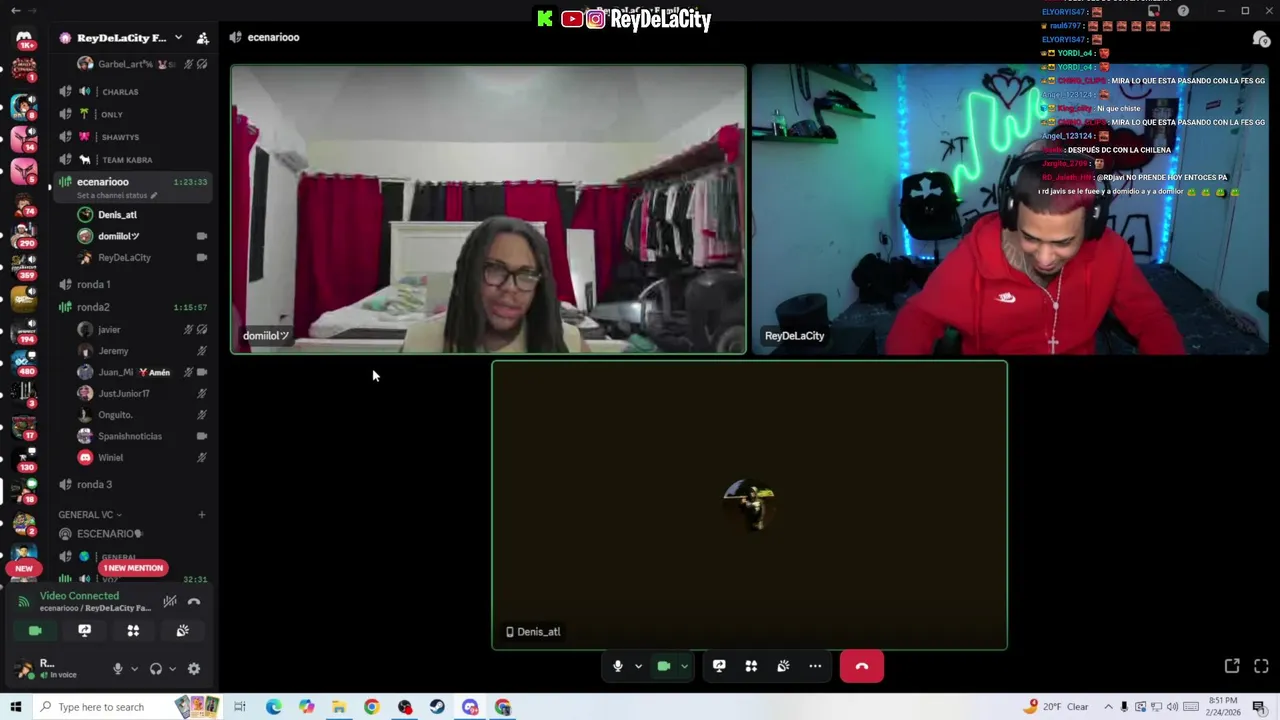This screenshot has height=720, width=1280.
Task: Join ronda 3 voice channel
Action: pos(132,485)
